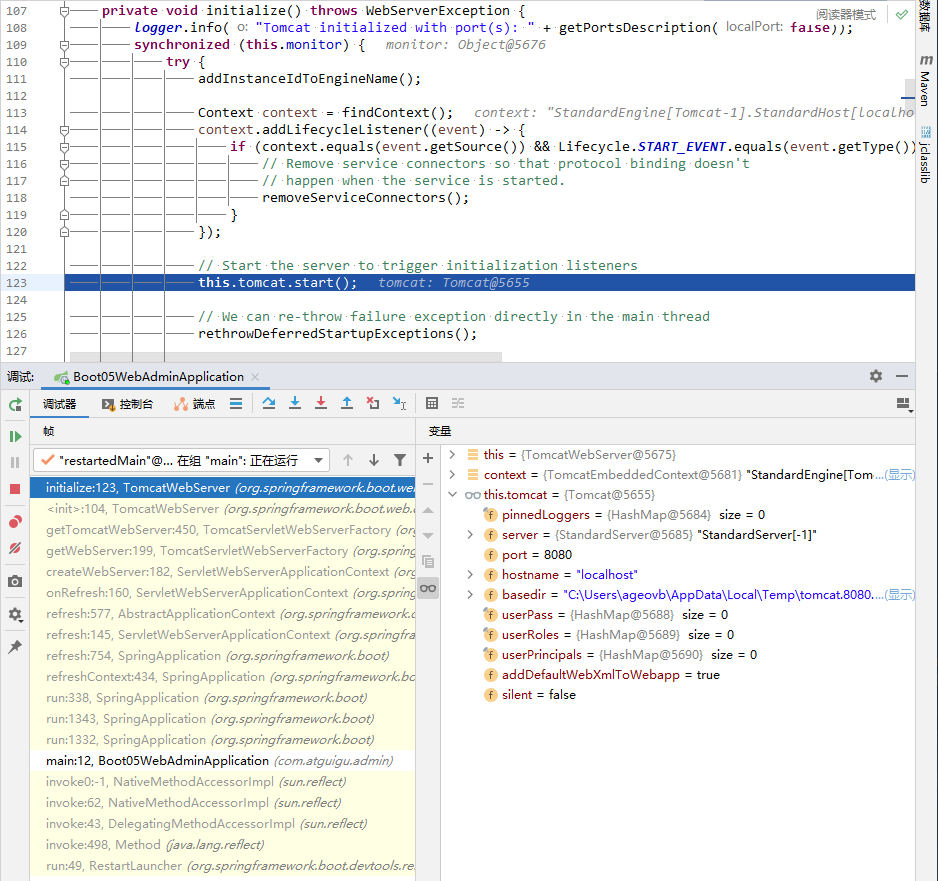Viewport: 938px width, 881px height.
Task: Click the Trace Current Stream Chain icon
Action: coord(458,404)
